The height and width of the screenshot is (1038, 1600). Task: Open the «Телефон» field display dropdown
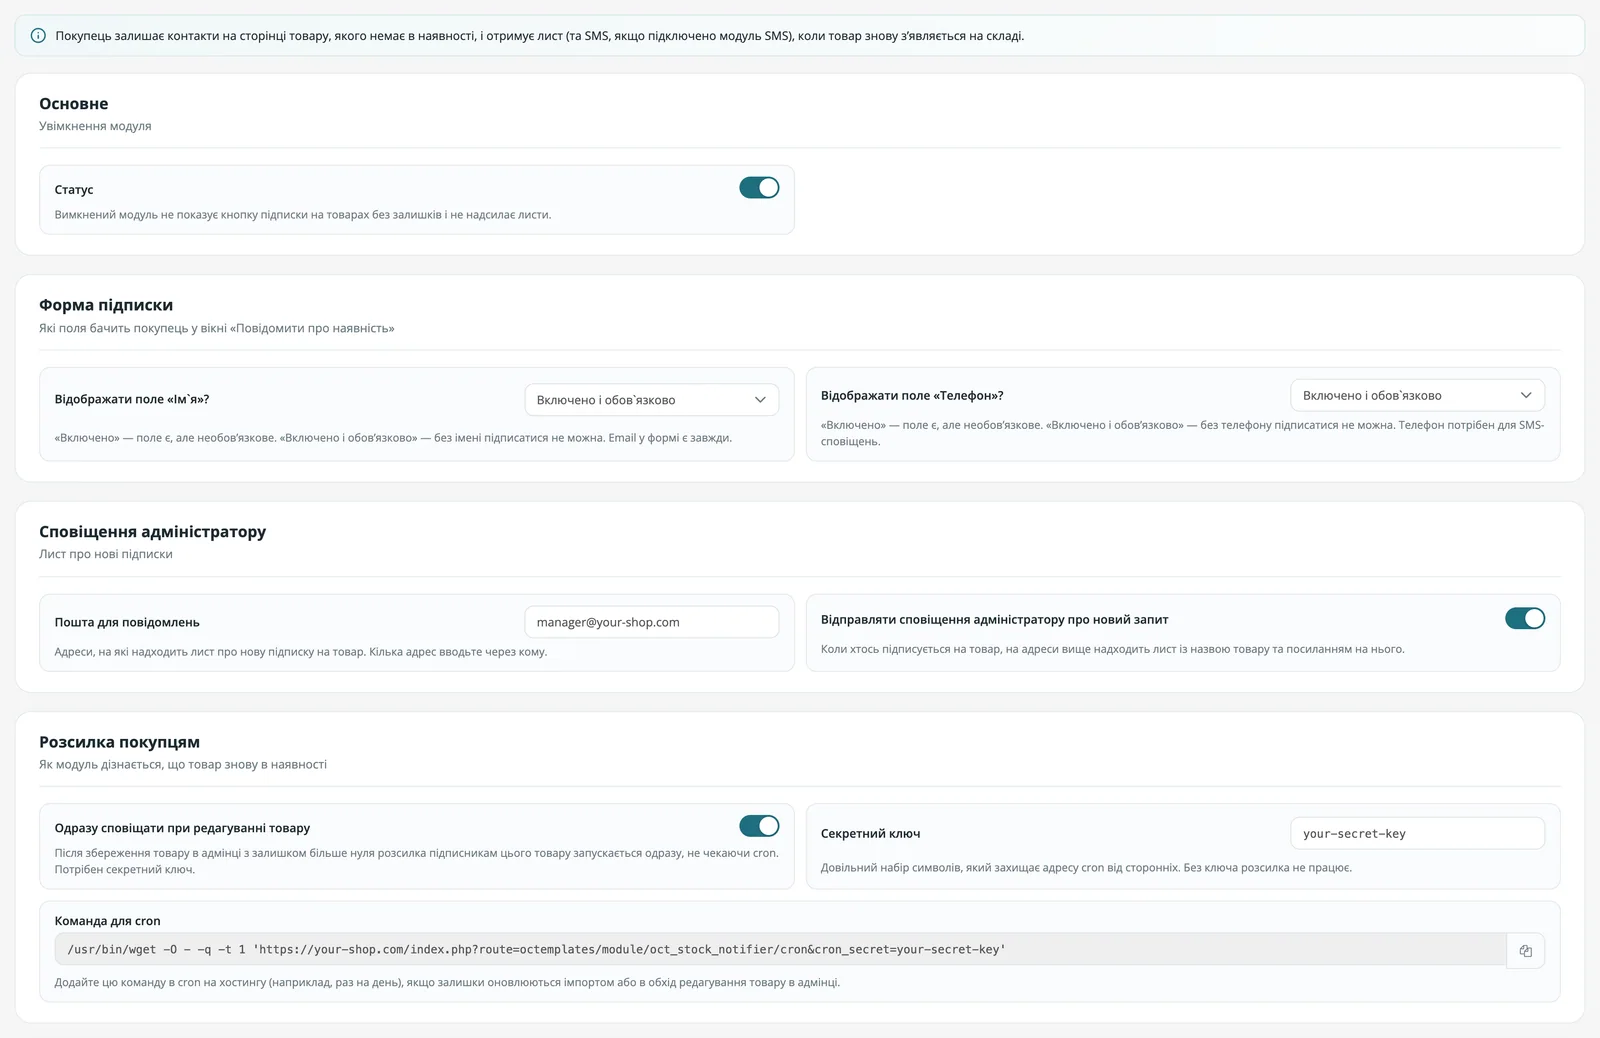[x=1417, y=396]
